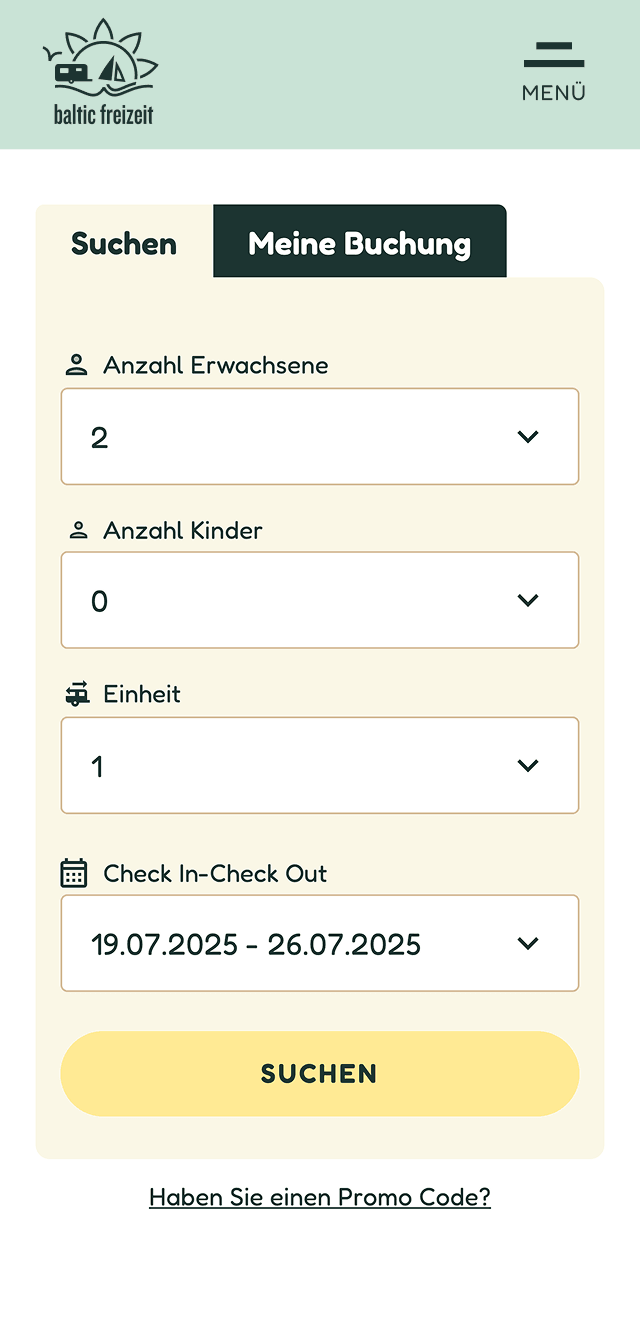Screen dimensions: 640x1338
Task: Click the adult person icon
Action: coord(76,365)
